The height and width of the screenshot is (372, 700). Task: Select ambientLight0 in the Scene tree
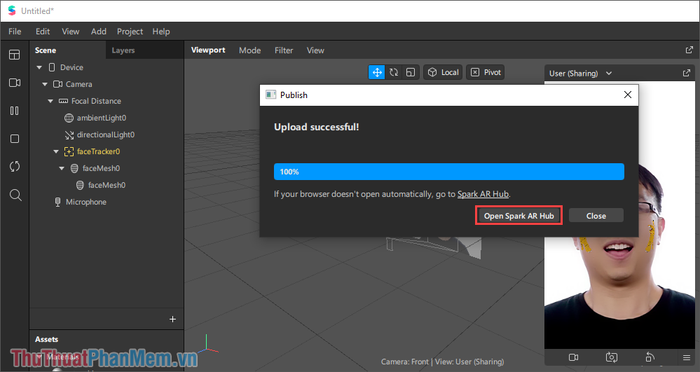tap(101, 118)
